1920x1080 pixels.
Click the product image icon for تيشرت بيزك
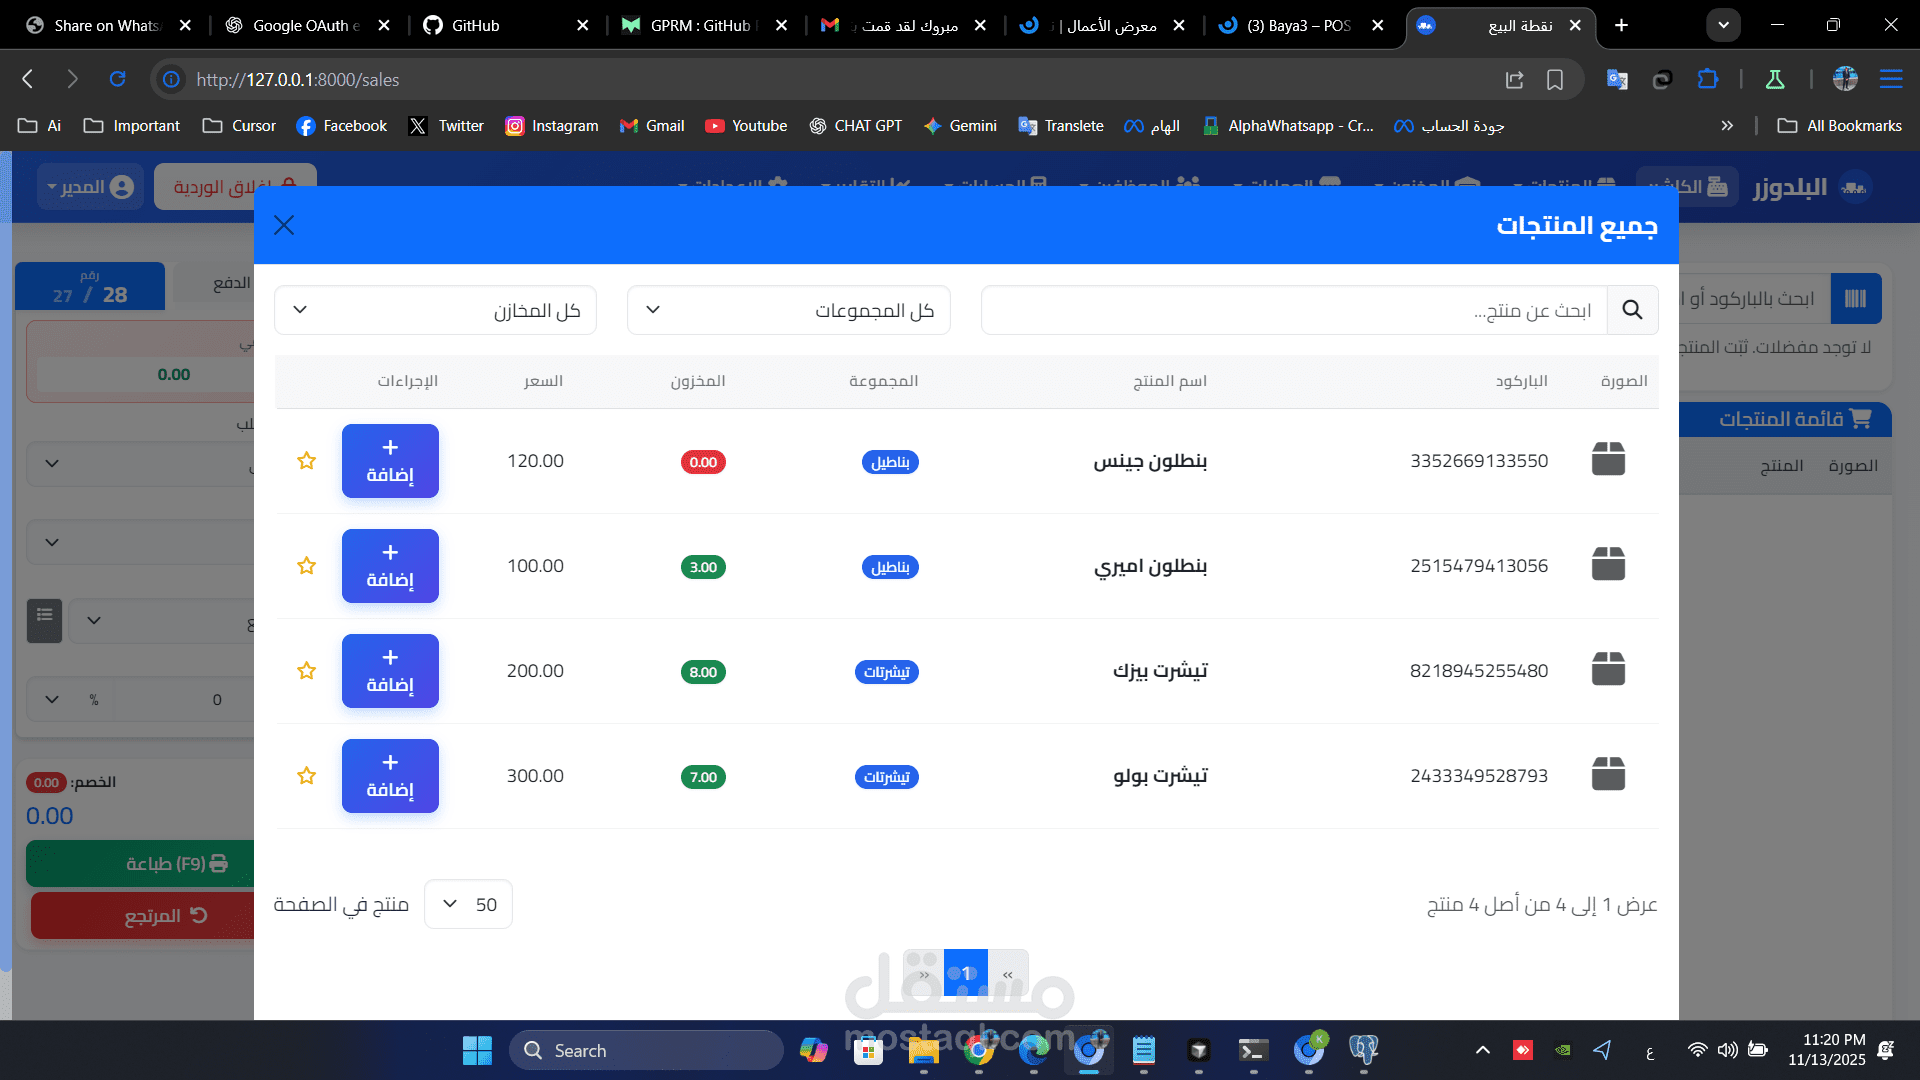pos(1608,669)
